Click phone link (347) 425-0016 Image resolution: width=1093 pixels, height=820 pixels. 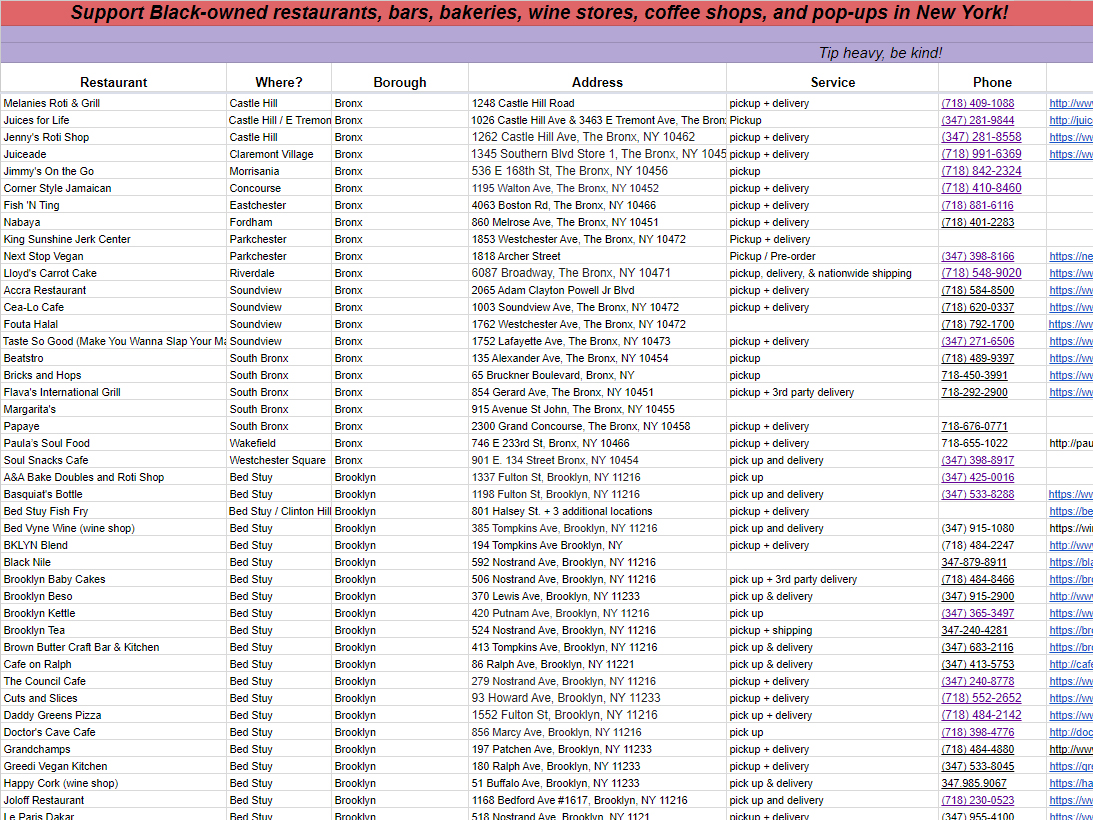click(978, 477)
